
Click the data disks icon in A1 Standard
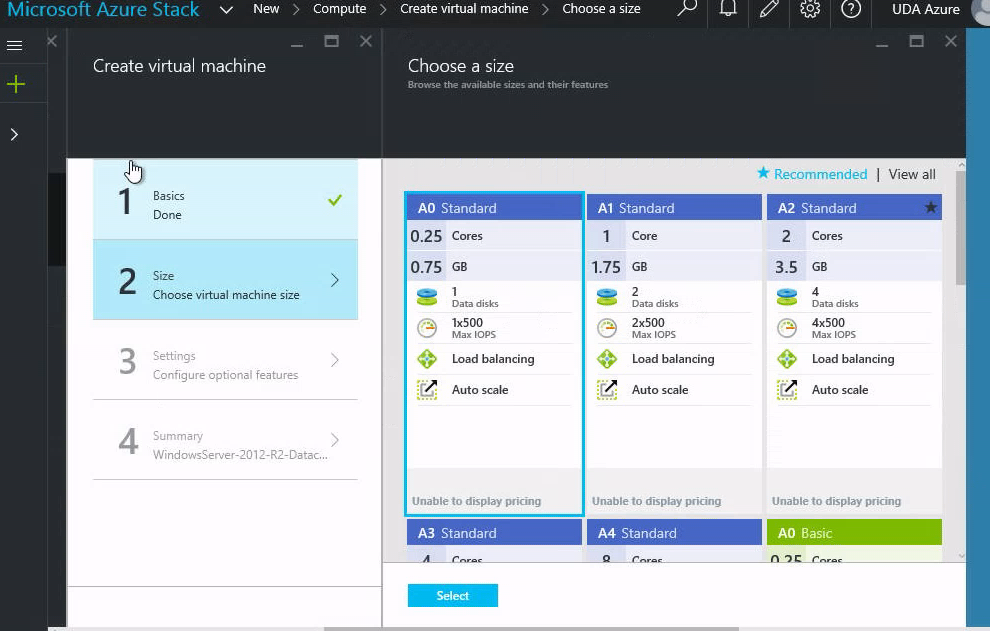607,297
